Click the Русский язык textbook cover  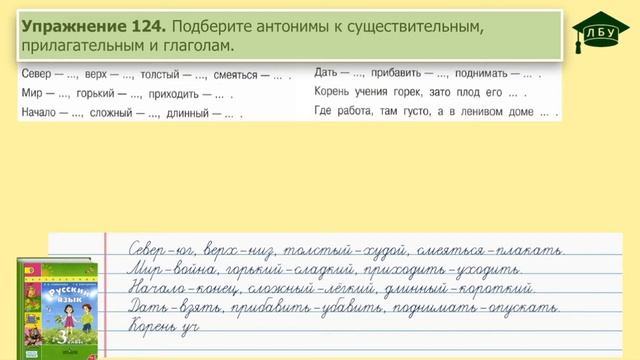pyautogui.click(x=58, y=309)
